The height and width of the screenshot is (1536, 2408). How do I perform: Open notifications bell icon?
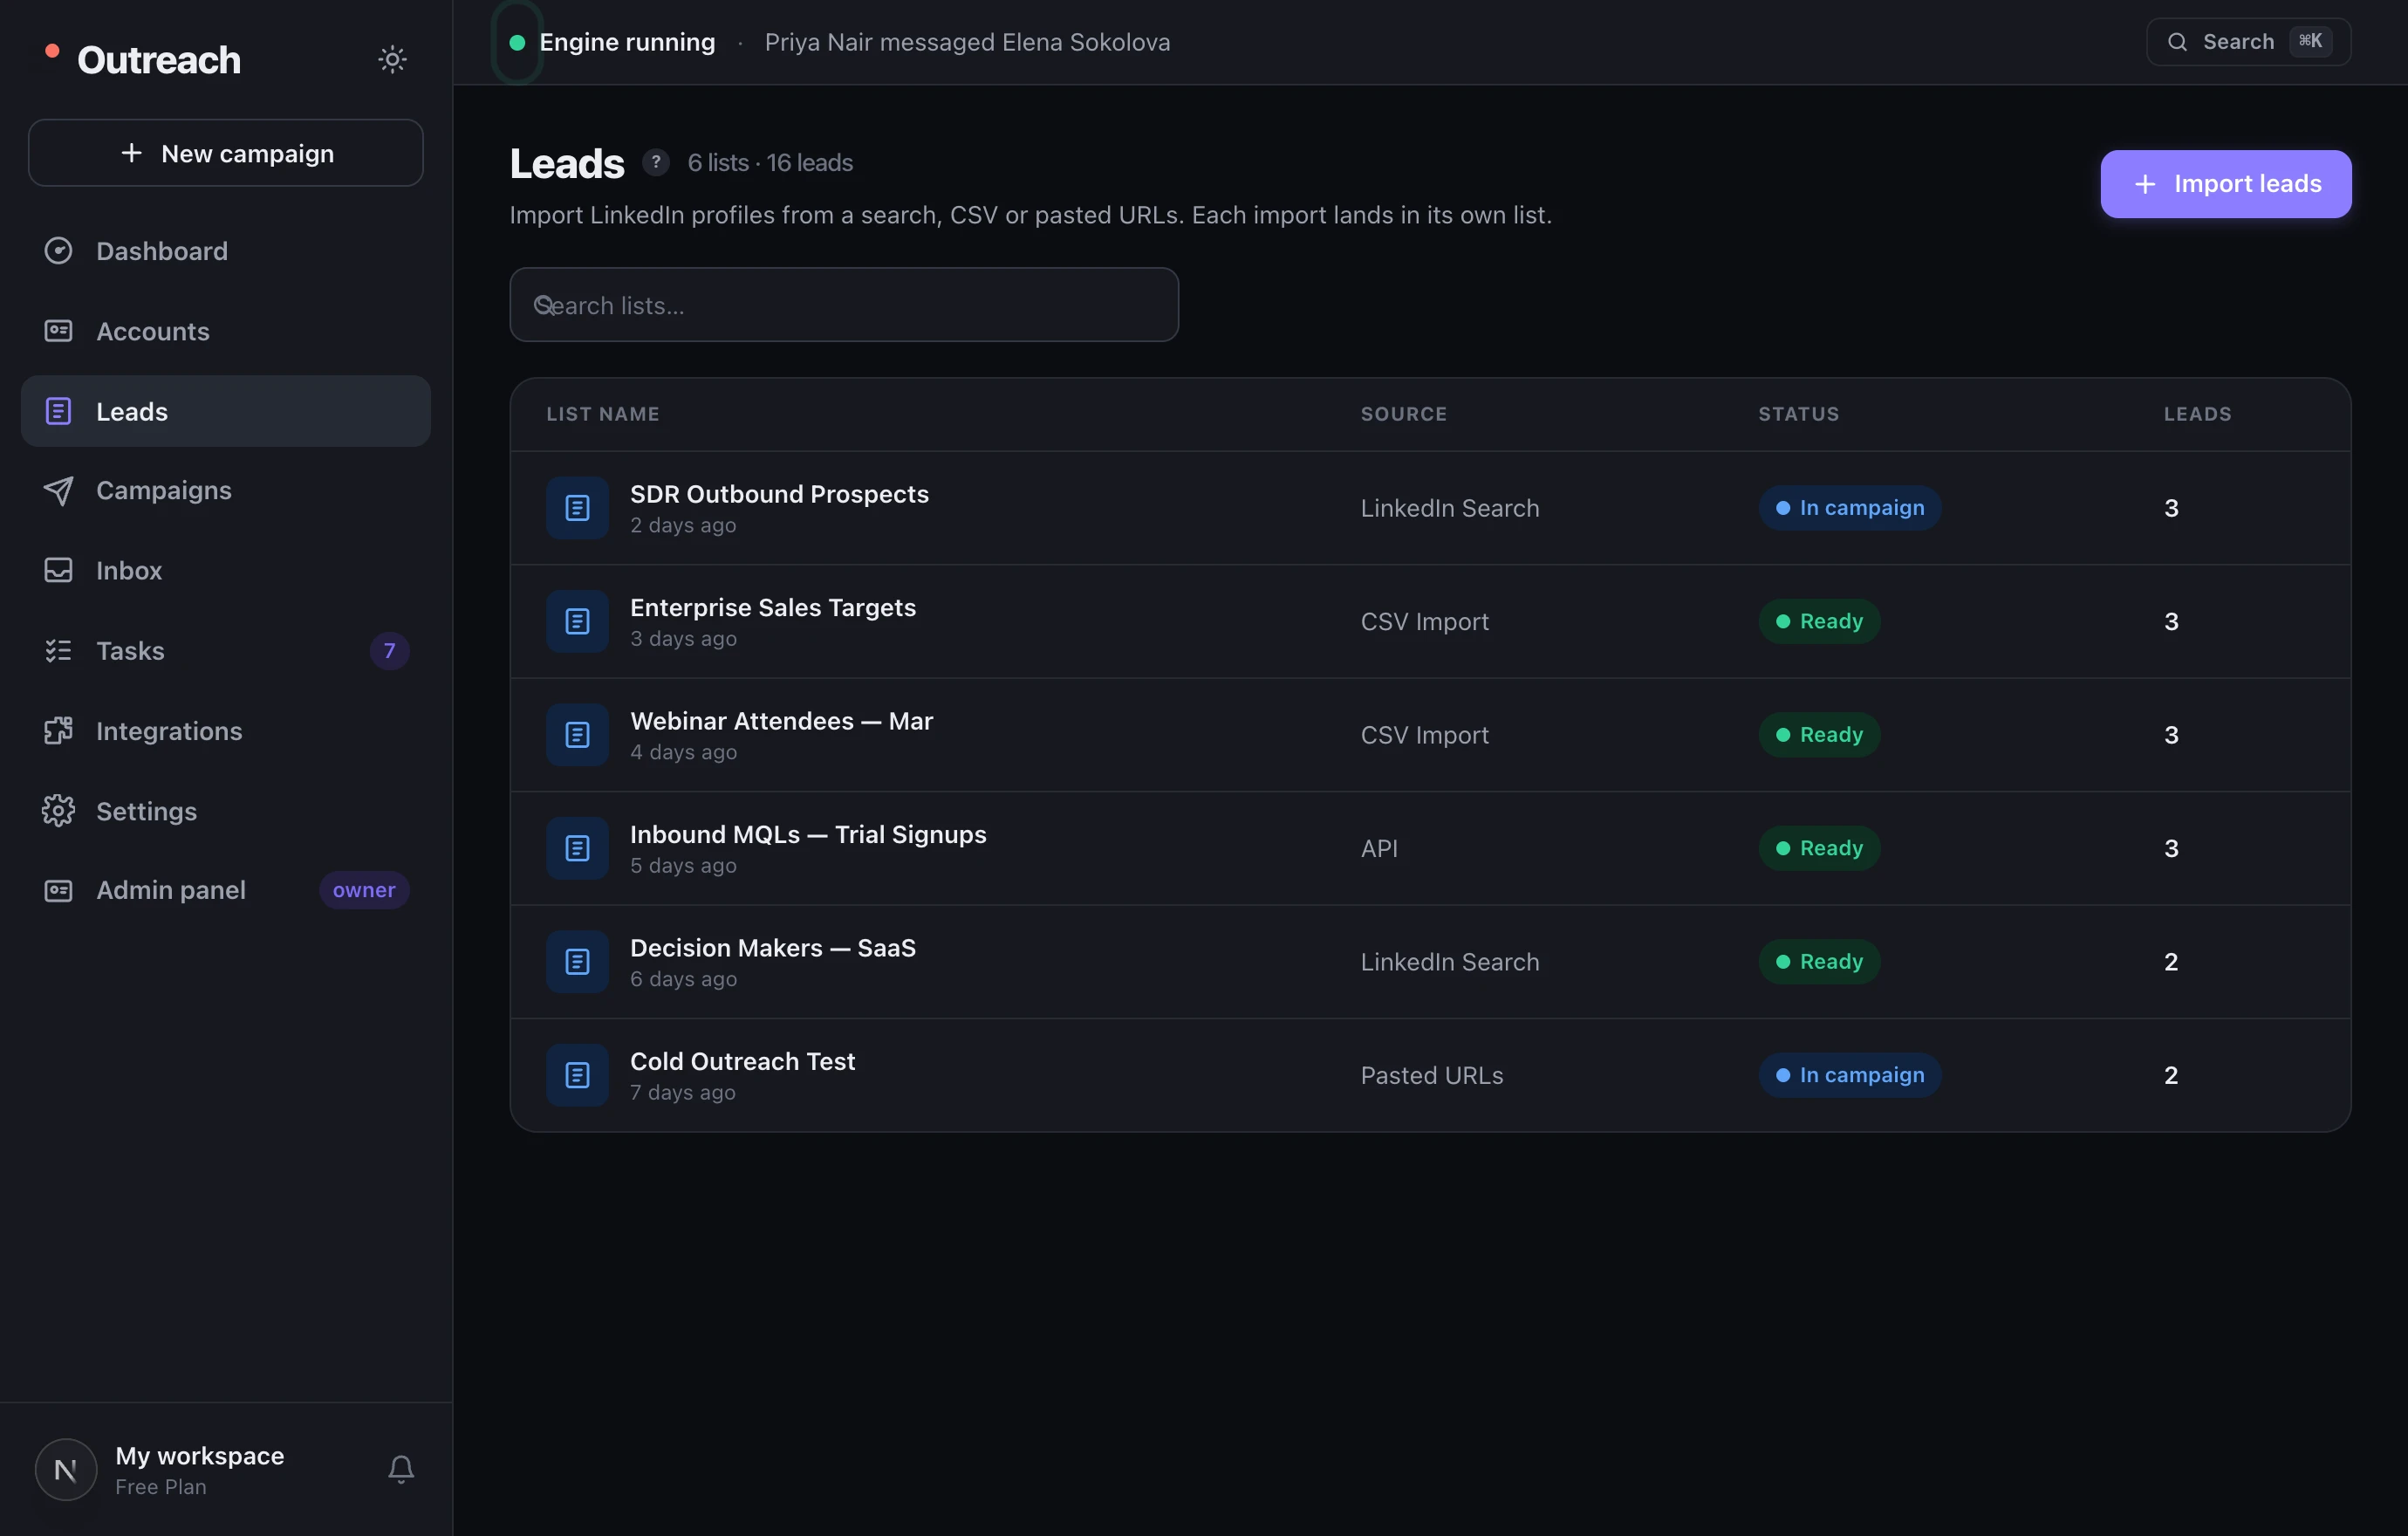401,1468
